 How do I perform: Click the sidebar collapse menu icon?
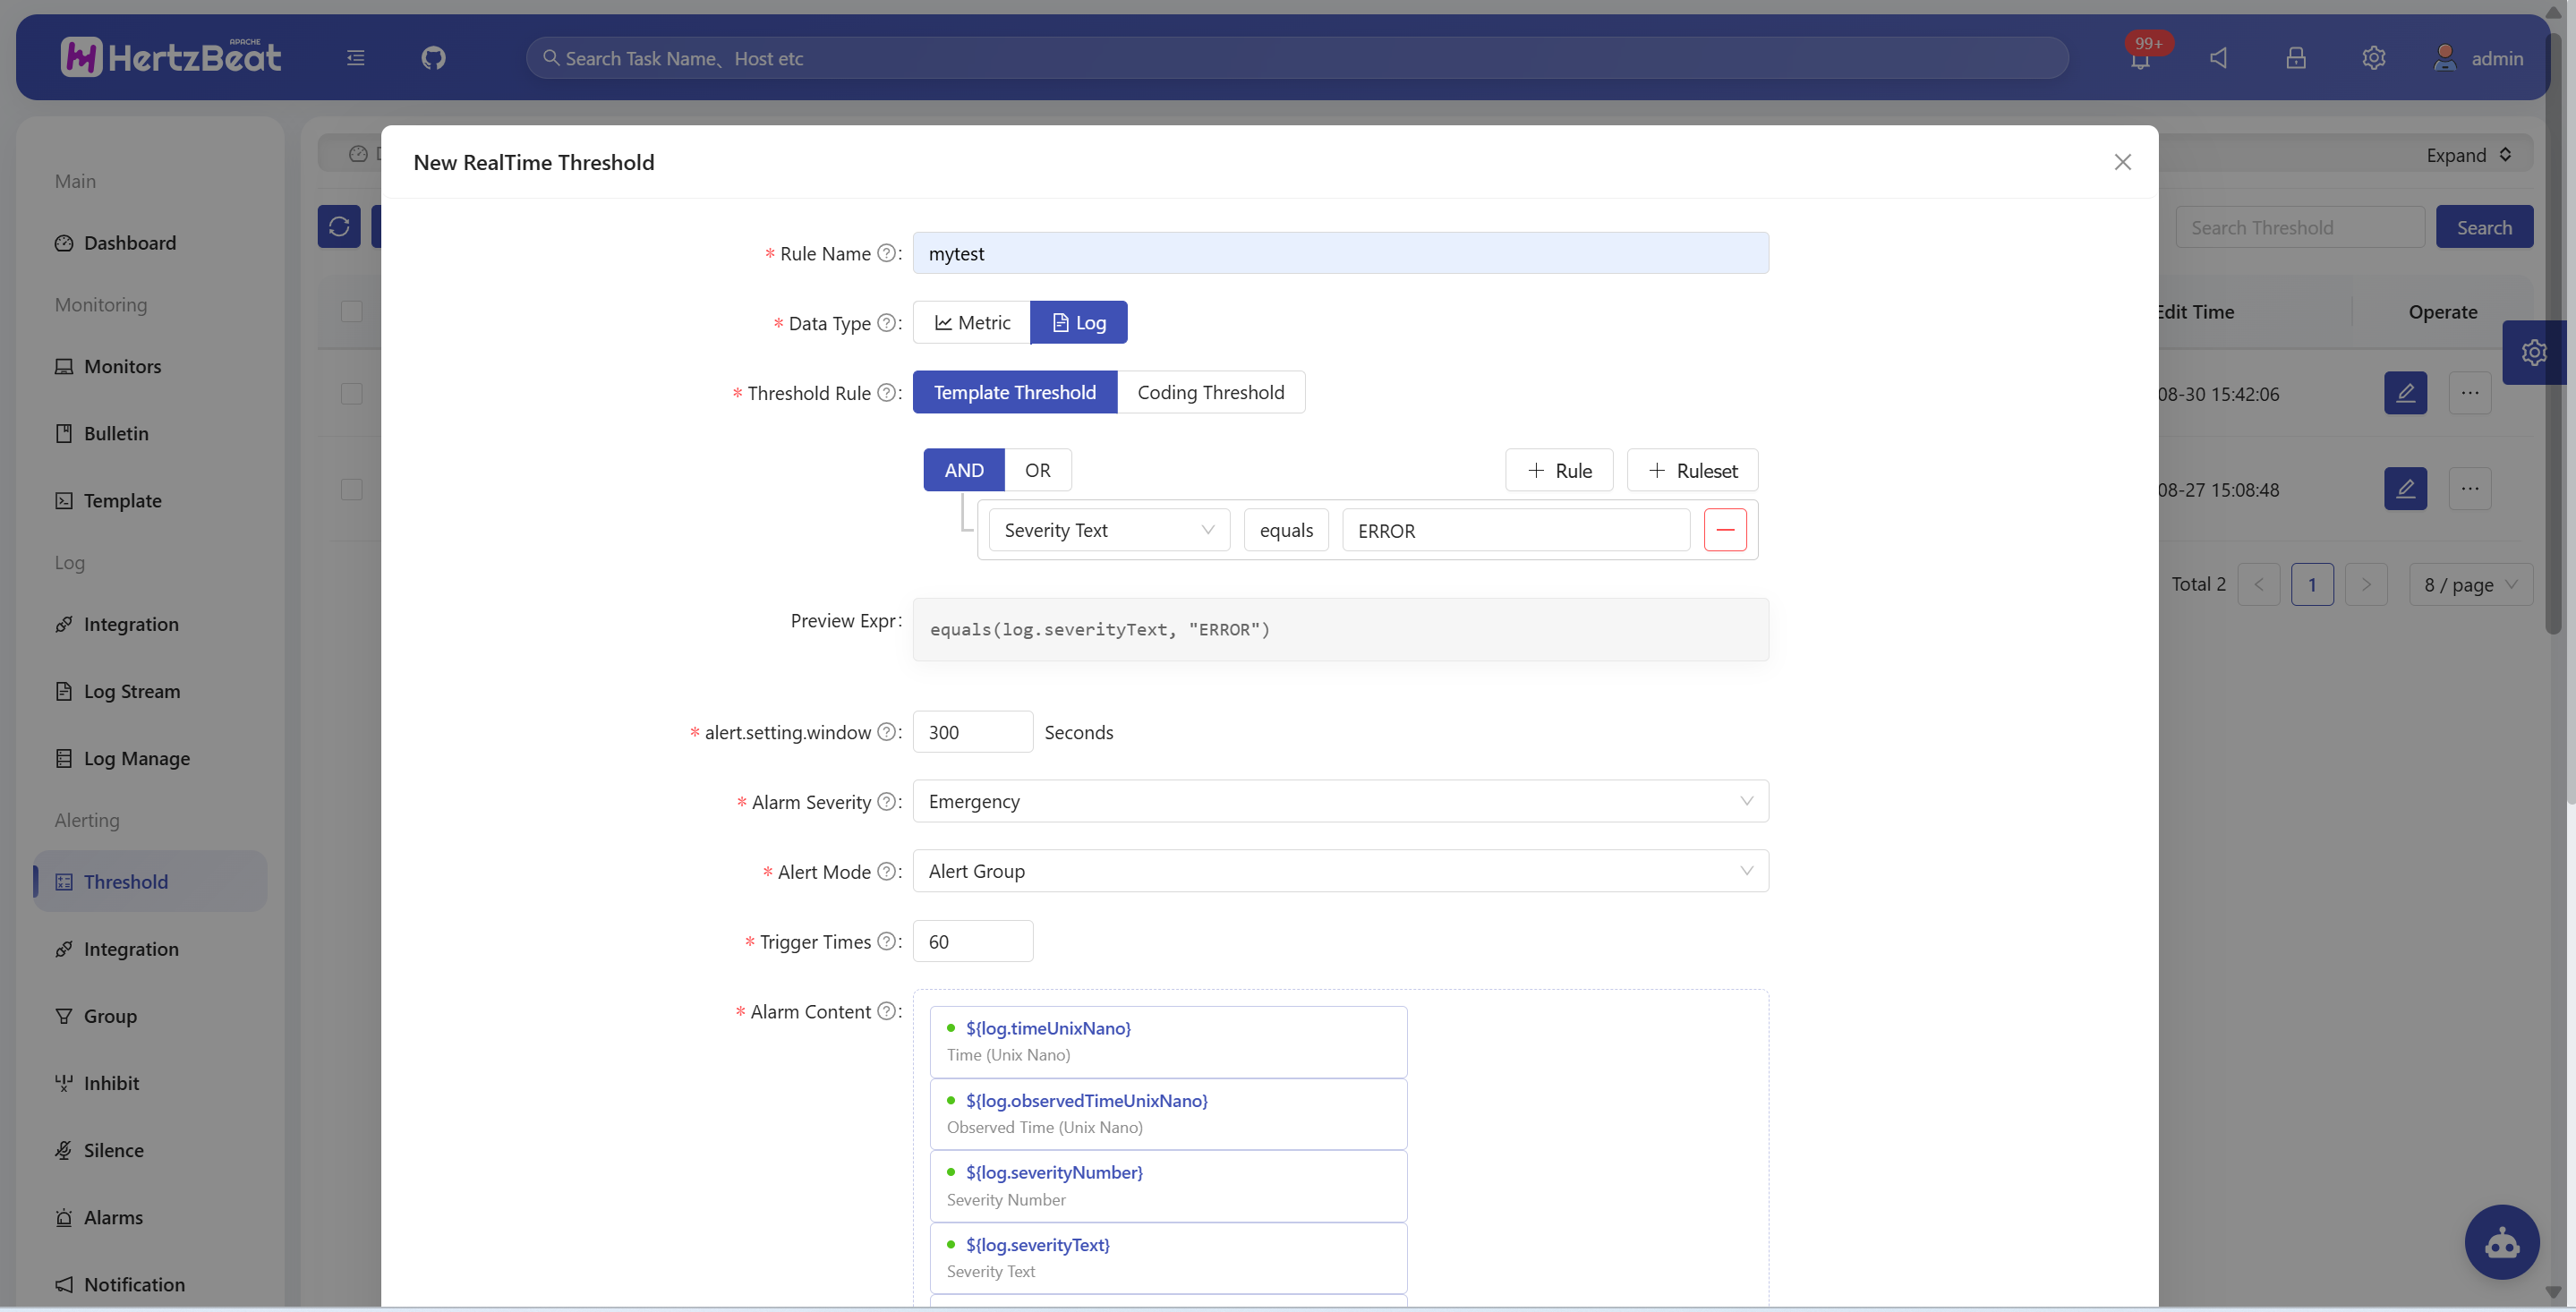355,58
